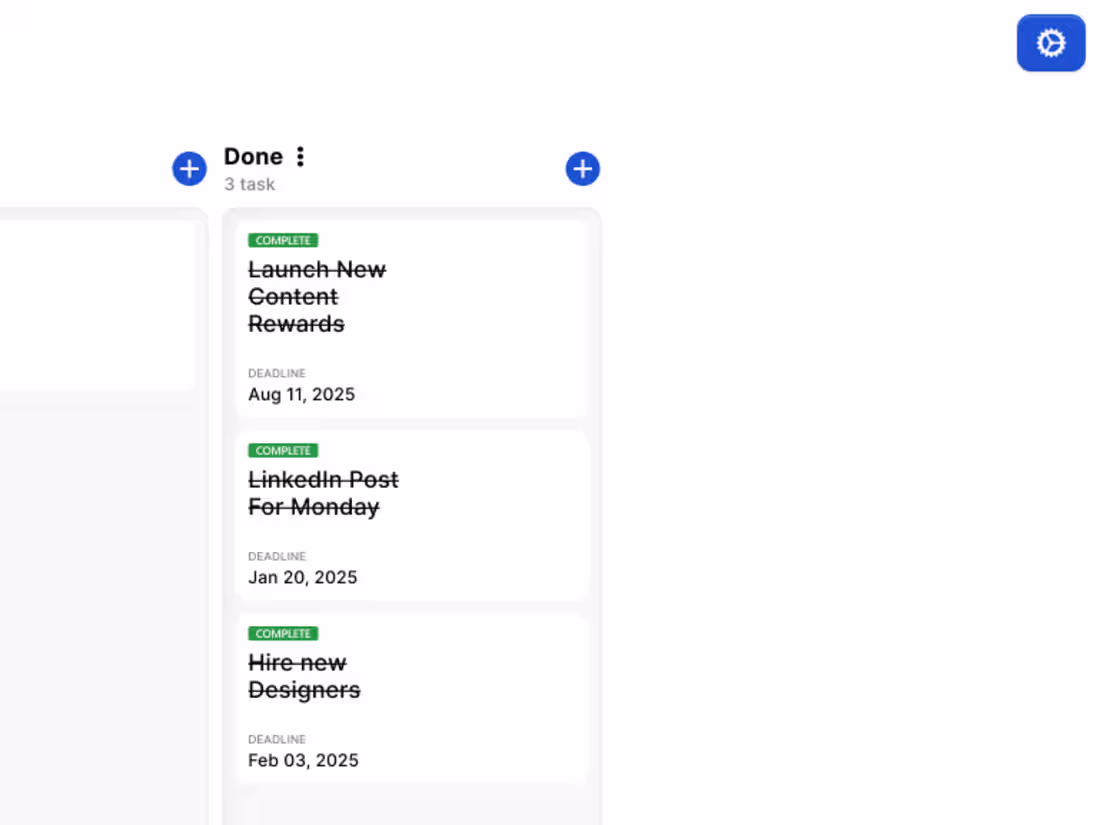This screenshot has height=825, width=1100.
Task: Click the COMPLETE badge on Launch New Content Rewards
Action: [x=283, y=241]
